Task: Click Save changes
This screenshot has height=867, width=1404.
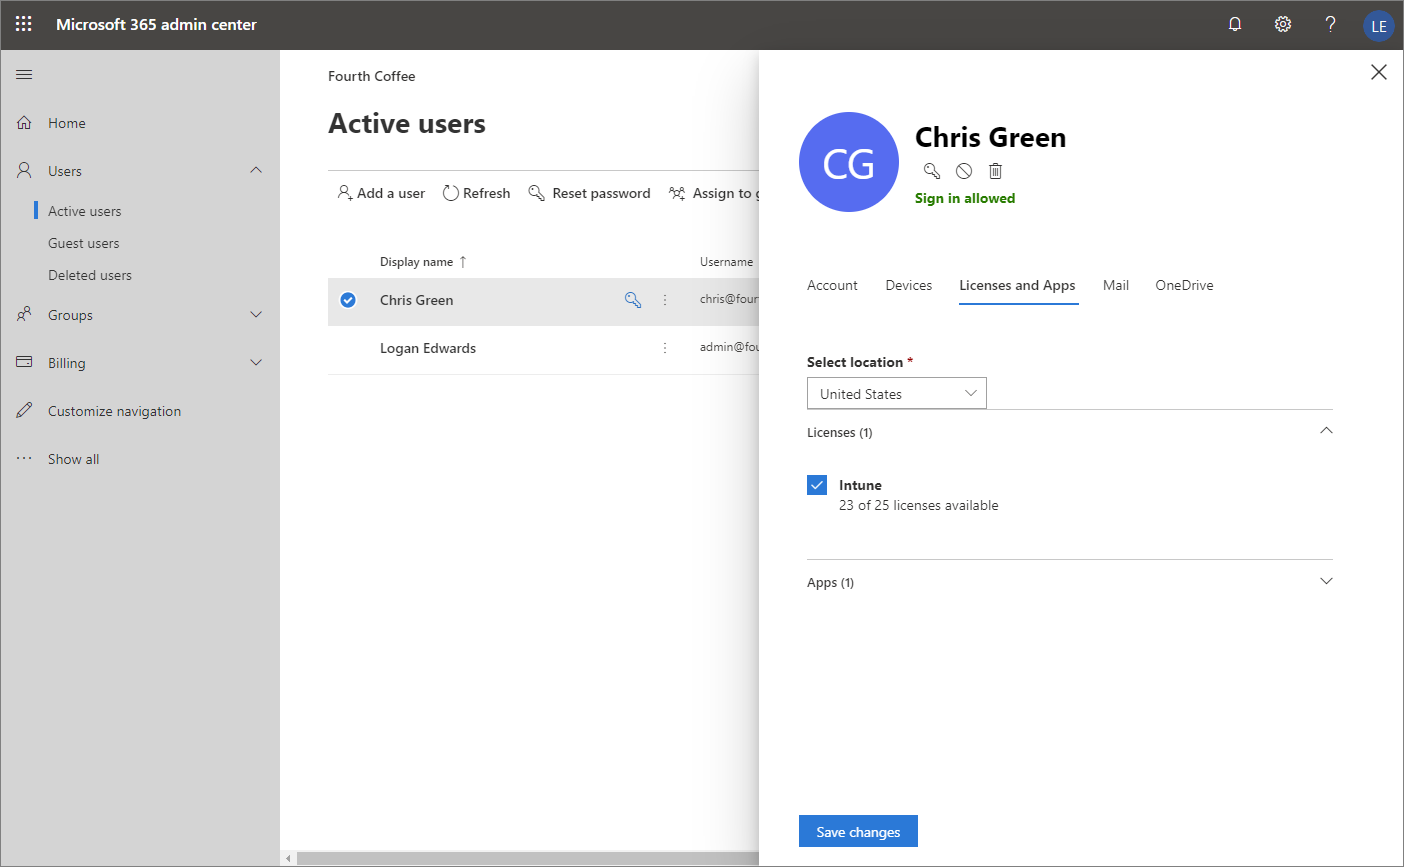Action: (x=858, y=832)
